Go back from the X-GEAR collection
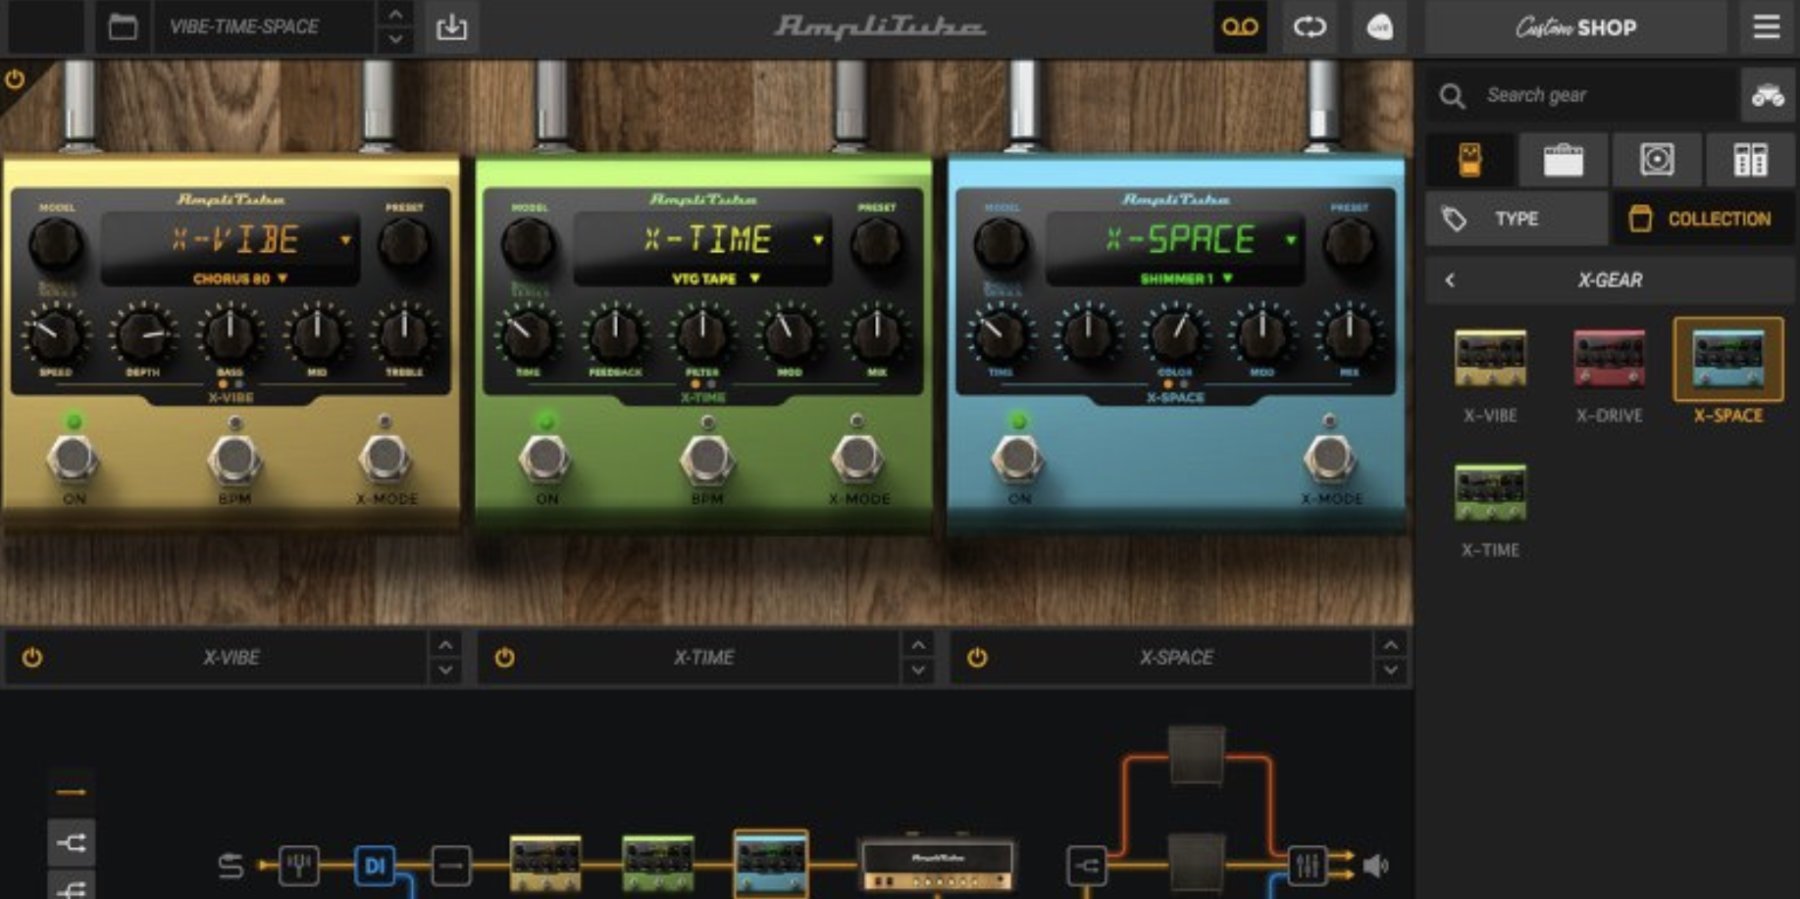This screenshot has width=1800, height=899. point(1450,281)
